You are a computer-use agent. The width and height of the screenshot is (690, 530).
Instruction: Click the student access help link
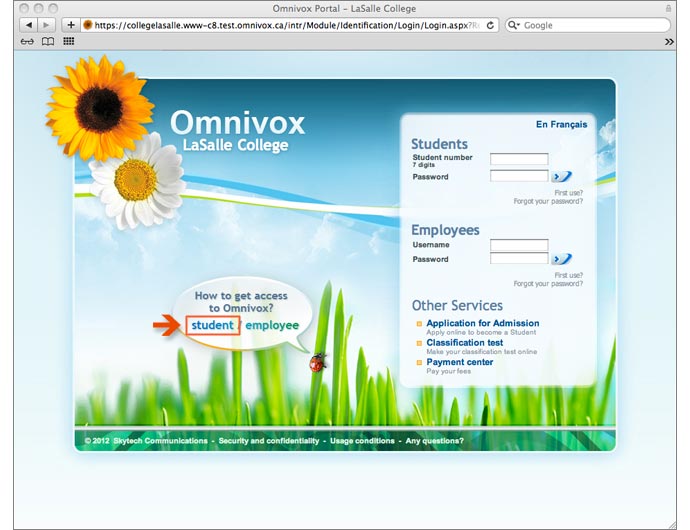point(213,325)
